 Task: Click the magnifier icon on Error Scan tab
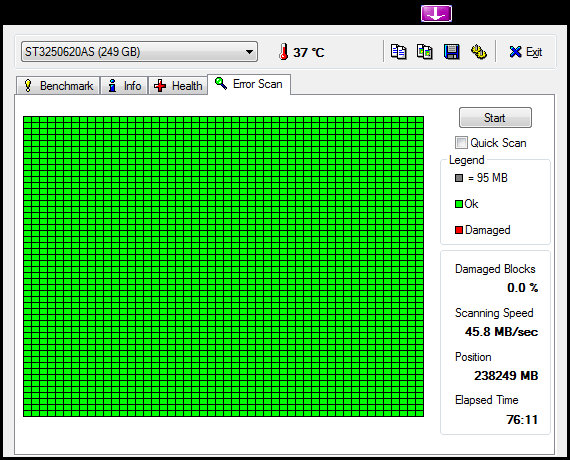[x=221, y=84]
